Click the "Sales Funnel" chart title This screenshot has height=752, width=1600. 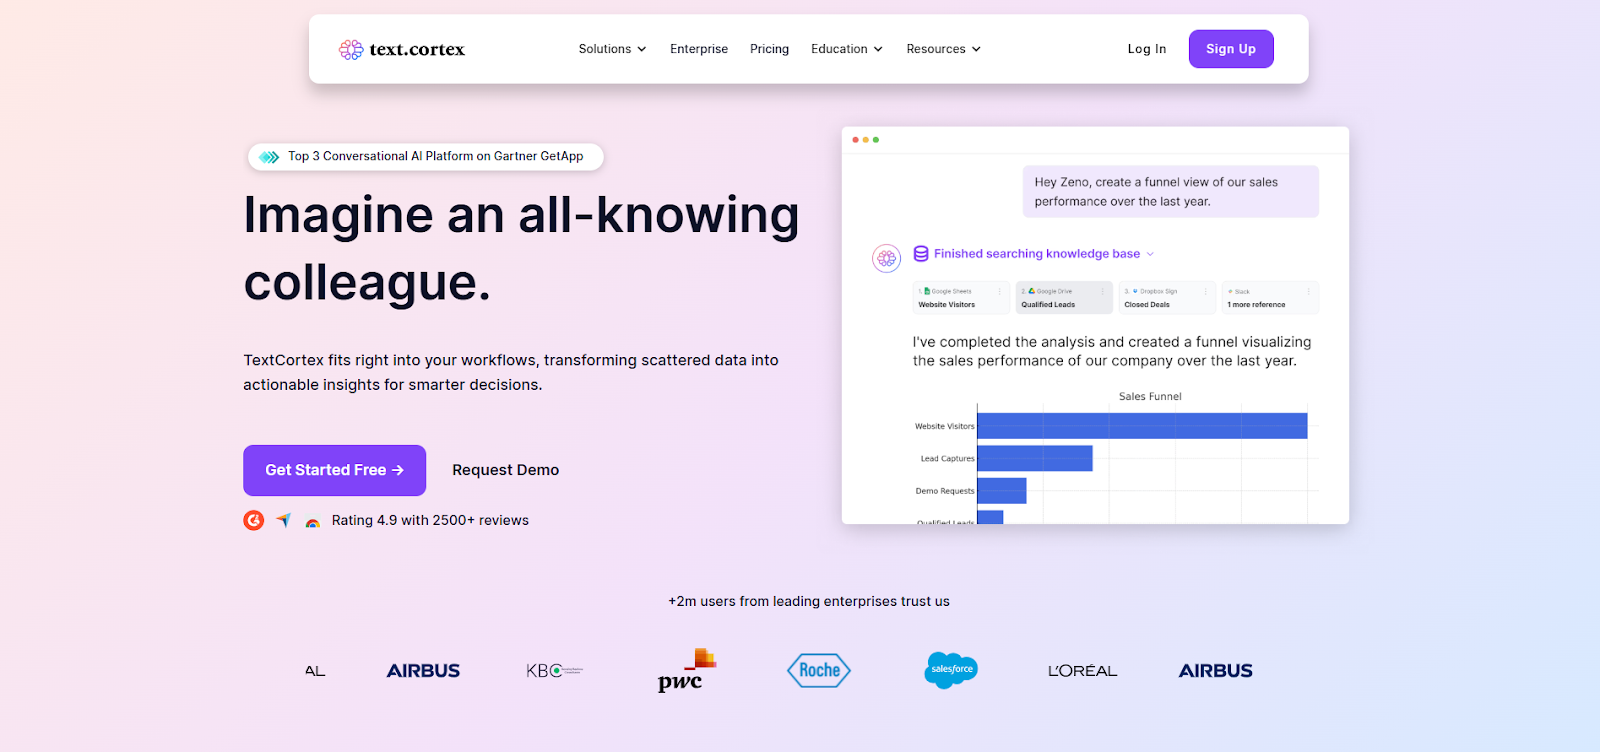coord(1150,397)
